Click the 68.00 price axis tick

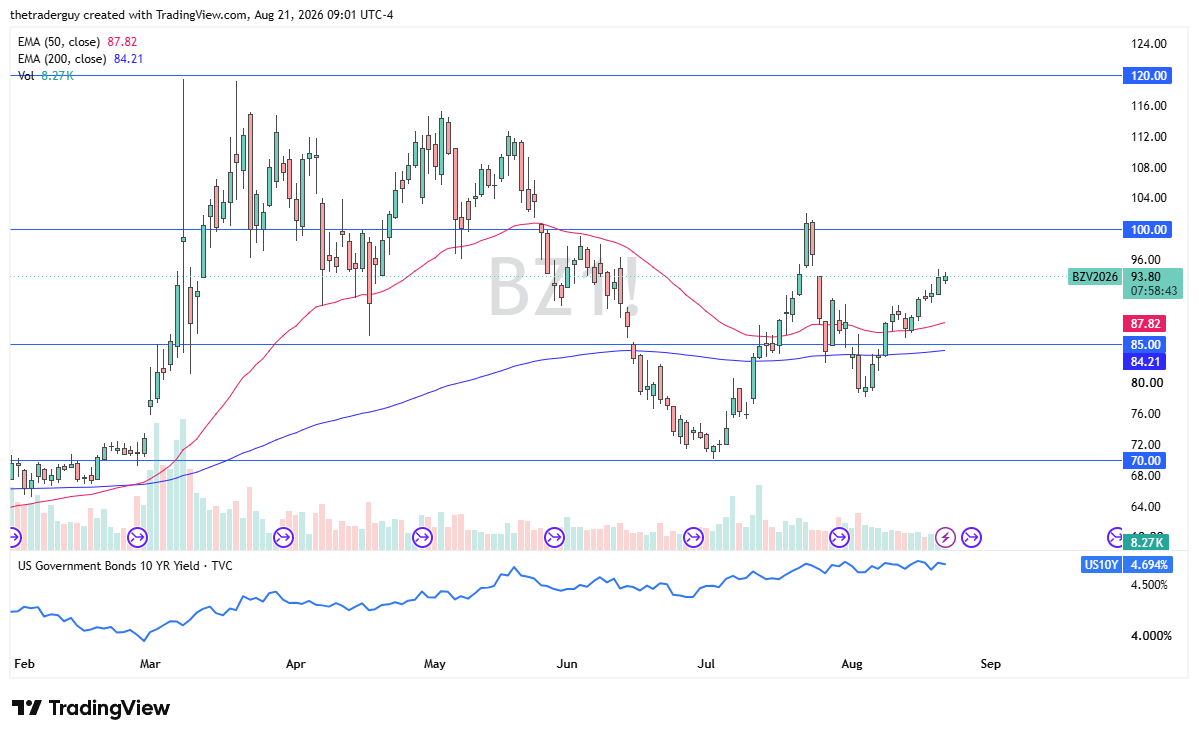(1146, 476)
